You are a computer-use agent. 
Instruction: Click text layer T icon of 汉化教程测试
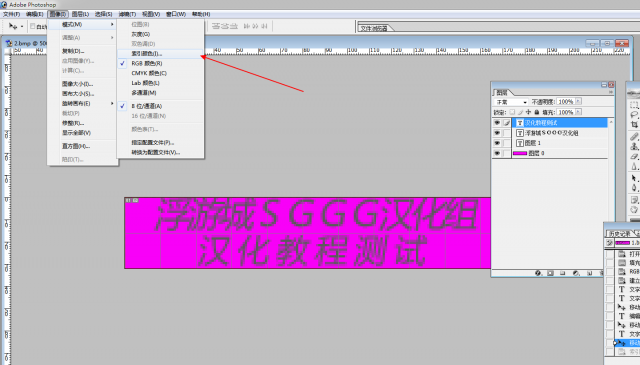520,123
